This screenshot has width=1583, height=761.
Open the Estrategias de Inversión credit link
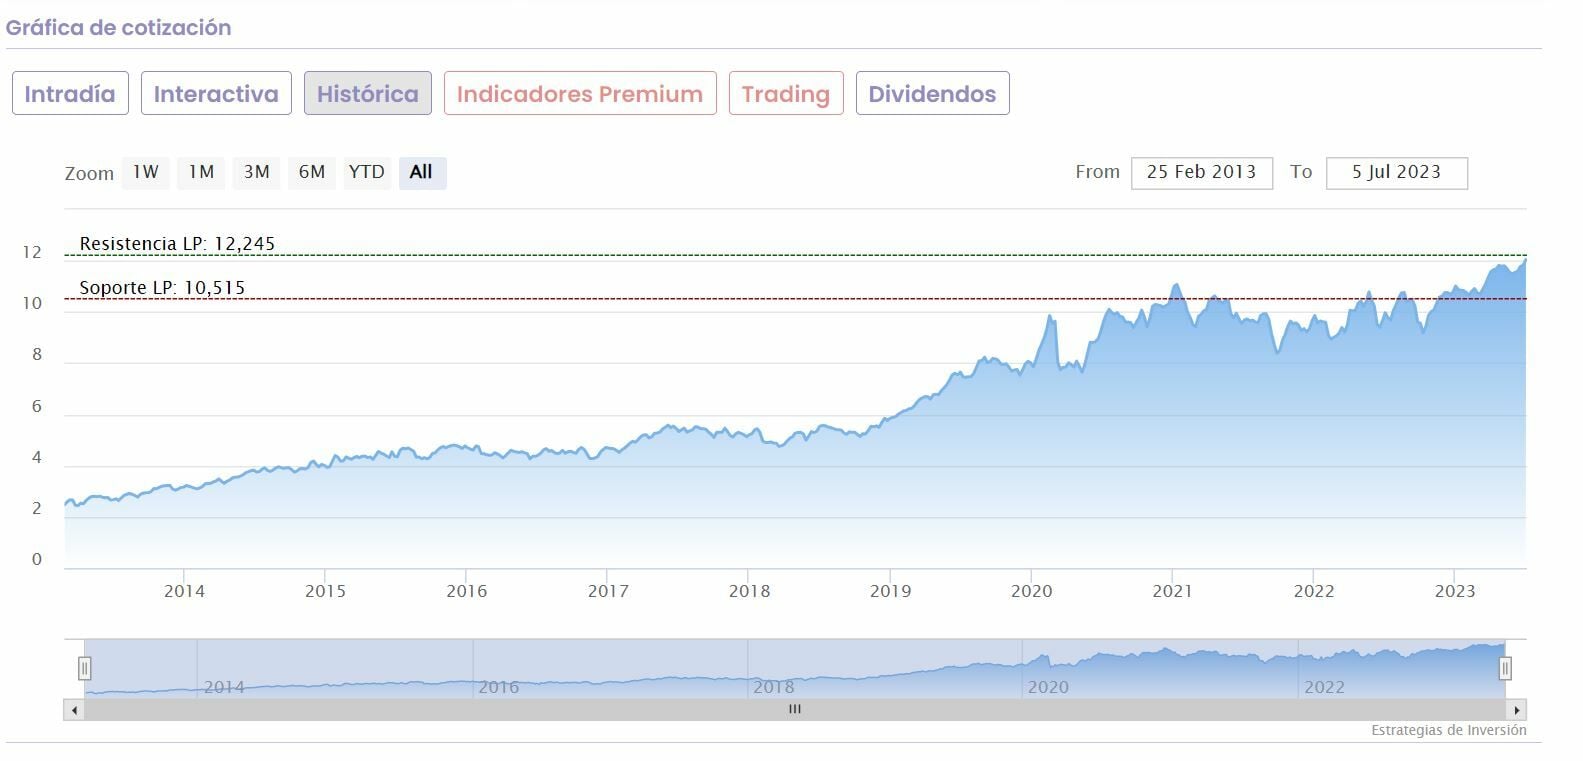[1448, 731]
